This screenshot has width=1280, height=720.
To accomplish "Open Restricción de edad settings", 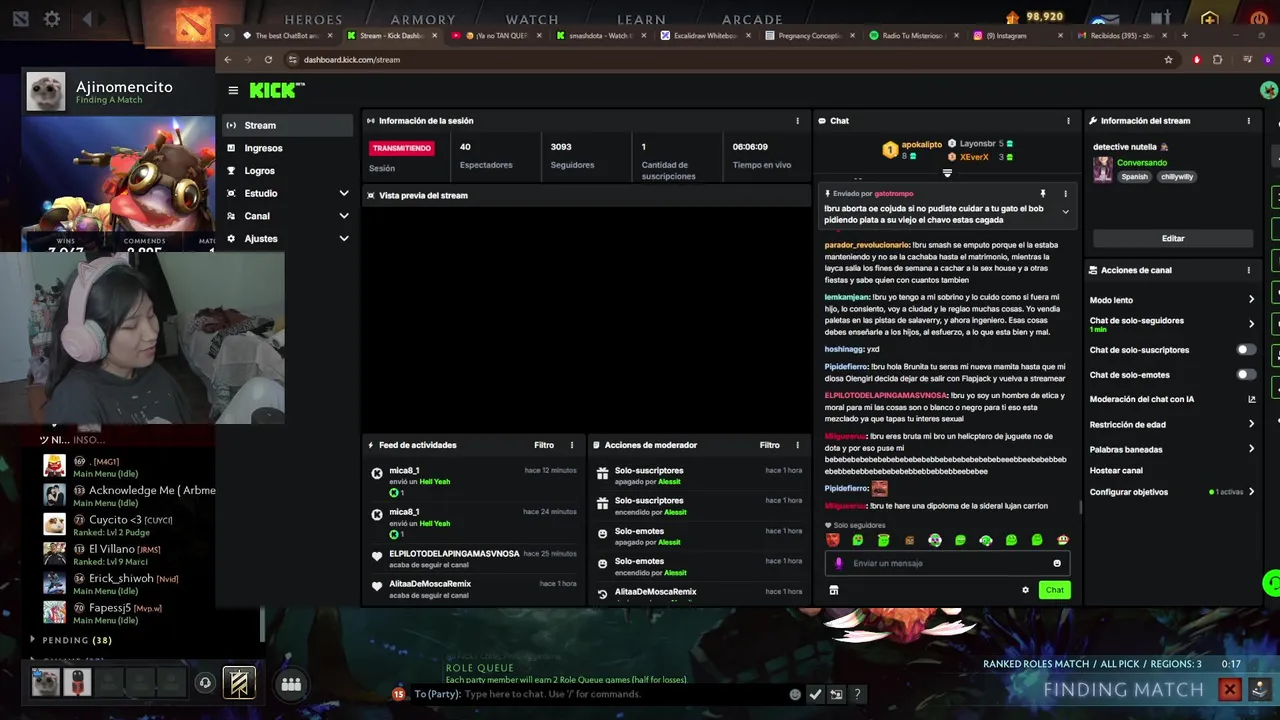I will pos(1172,424).
